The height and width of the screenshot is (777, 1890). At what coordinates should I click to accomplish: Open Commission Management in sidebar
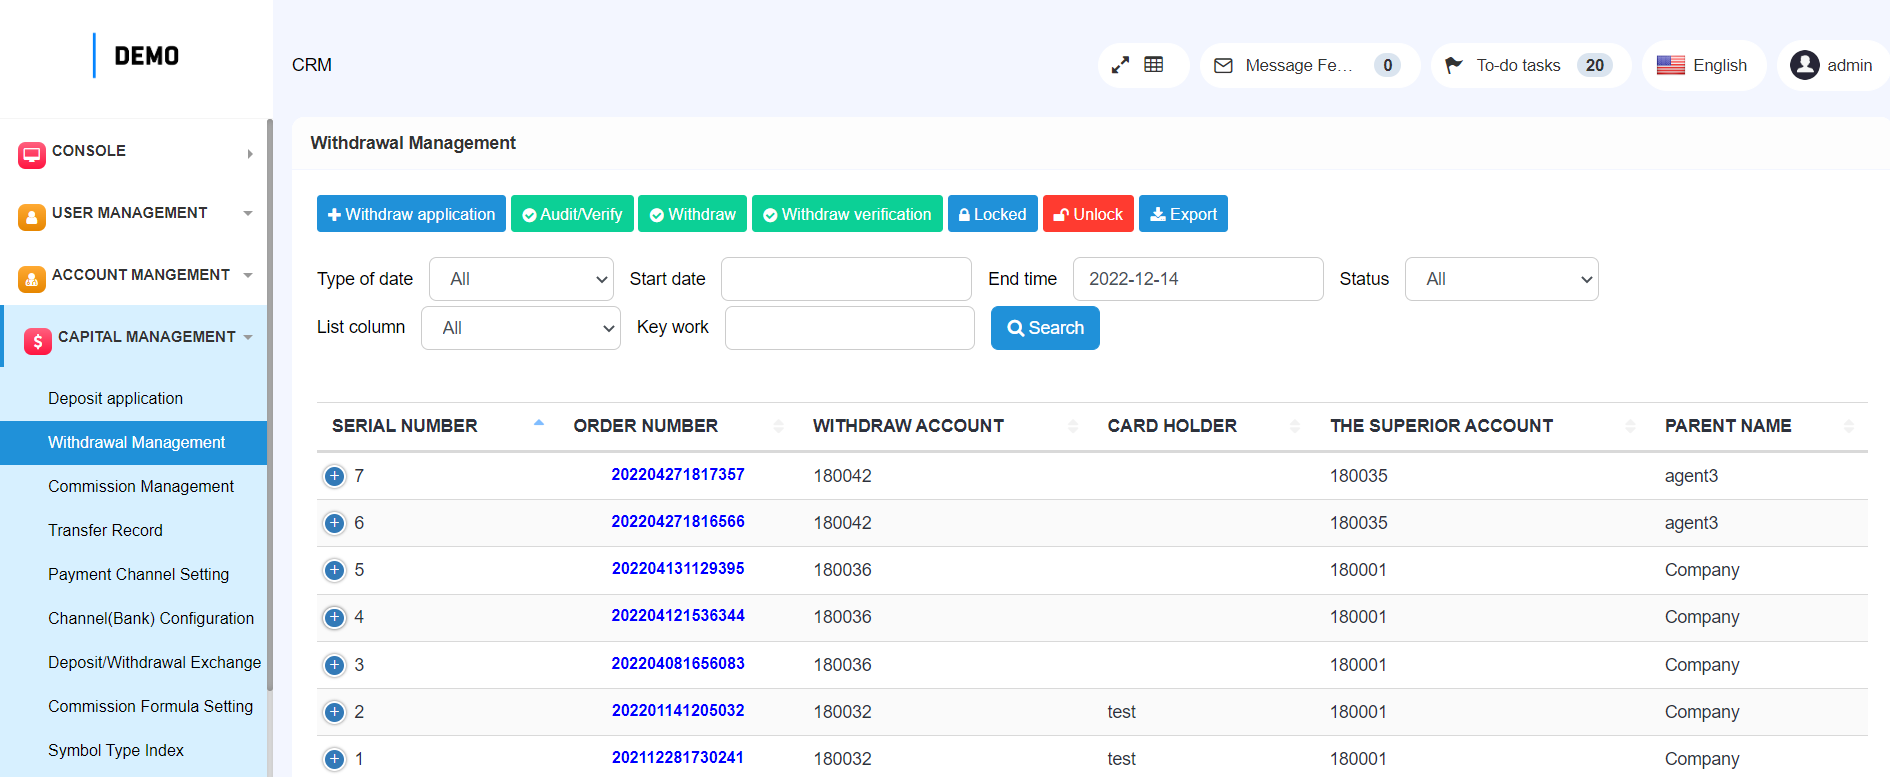141,486
